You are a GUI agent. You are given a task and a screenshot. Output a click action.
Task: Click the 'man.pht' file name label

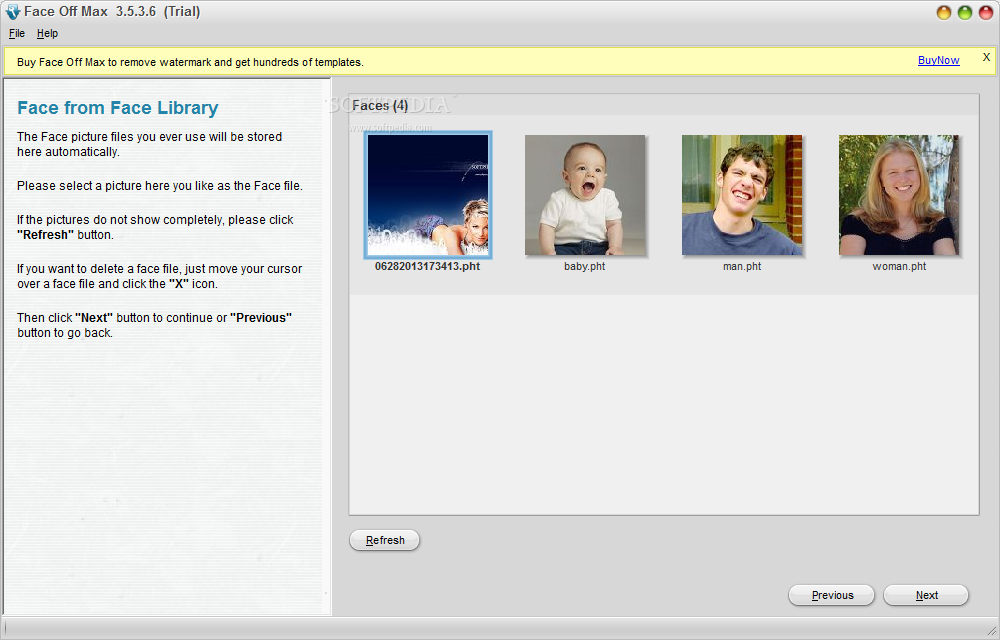point(742,266)
